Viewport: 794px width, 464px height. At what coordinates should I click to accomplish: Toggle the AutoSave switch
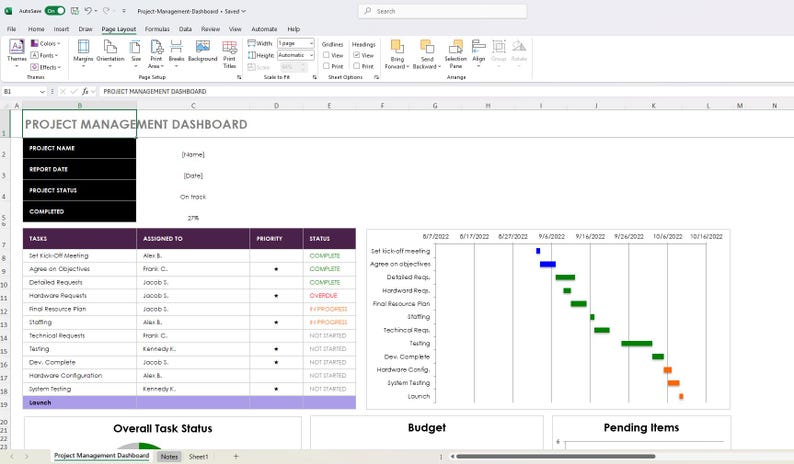click(55, 11)
